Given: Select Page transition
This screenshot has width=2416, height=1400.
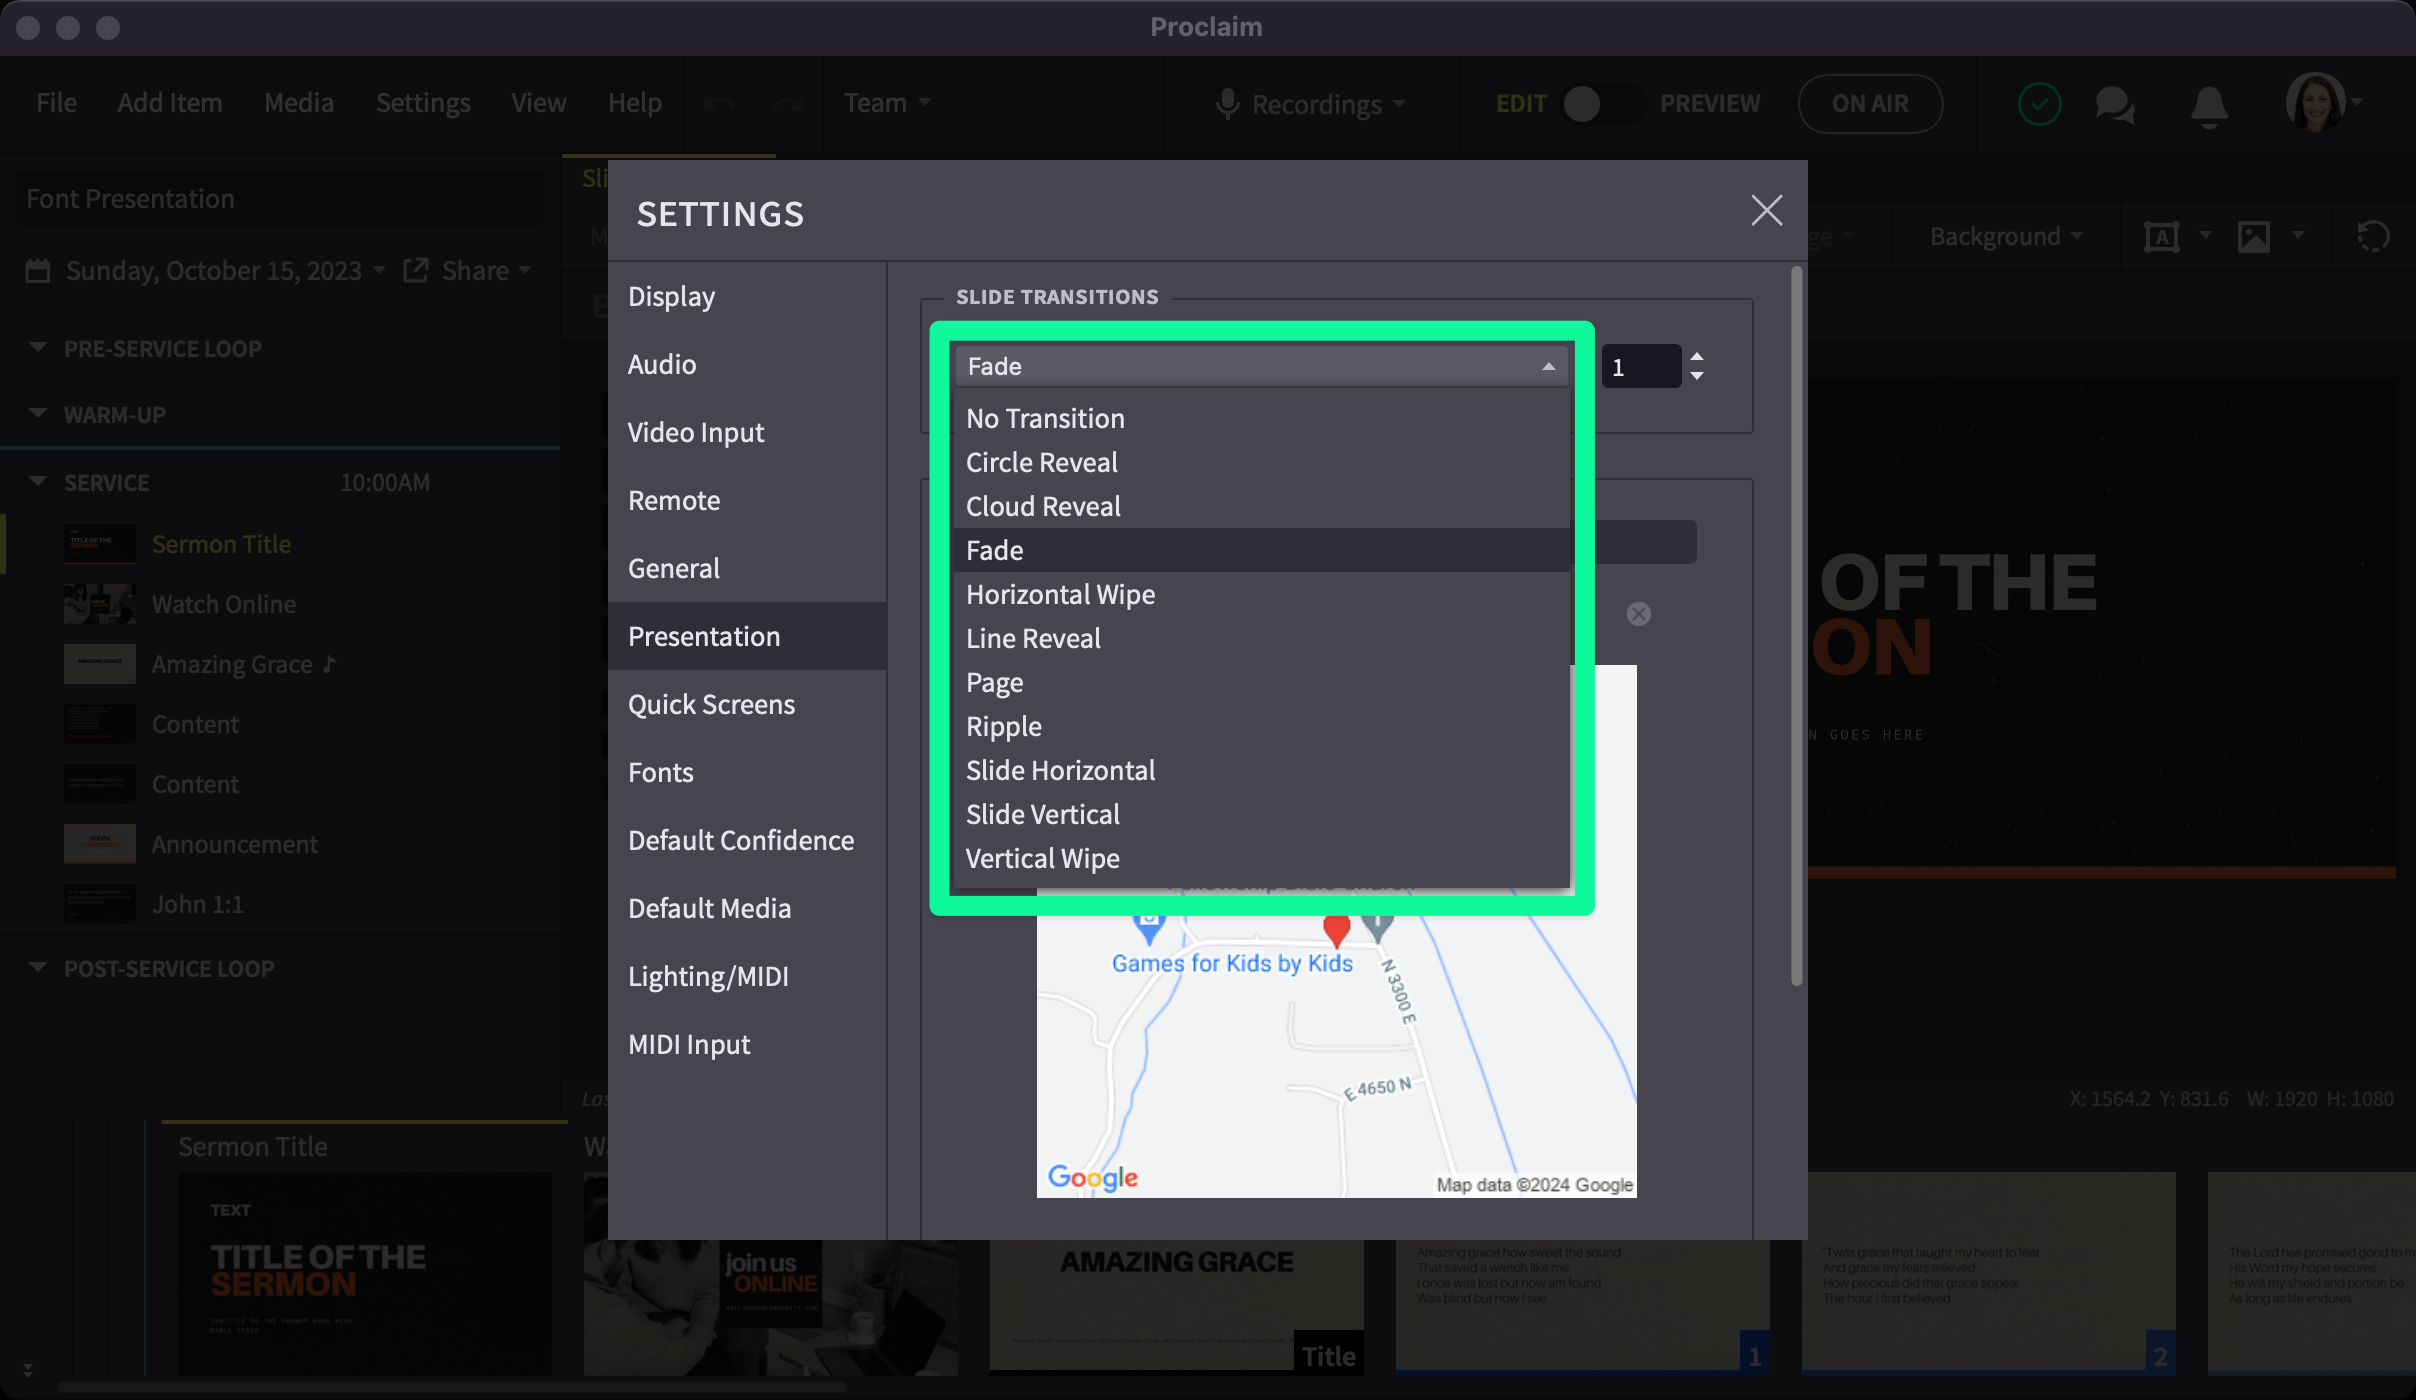Looking at the screenshot, I should click(1261, 682).
